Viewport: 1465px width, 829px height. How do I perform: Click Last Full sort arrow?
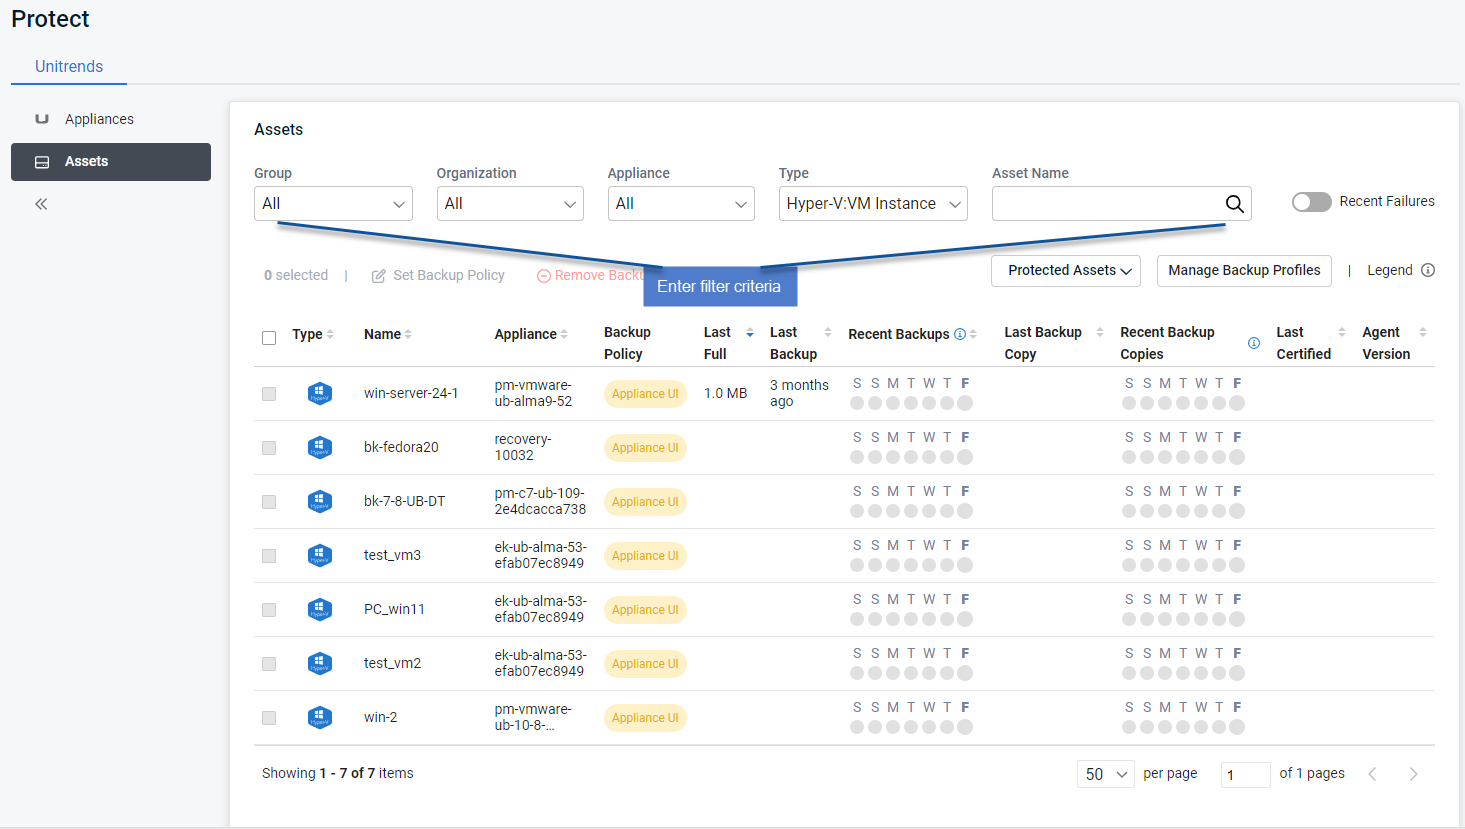pyautogui.click(x=750, y=333)
